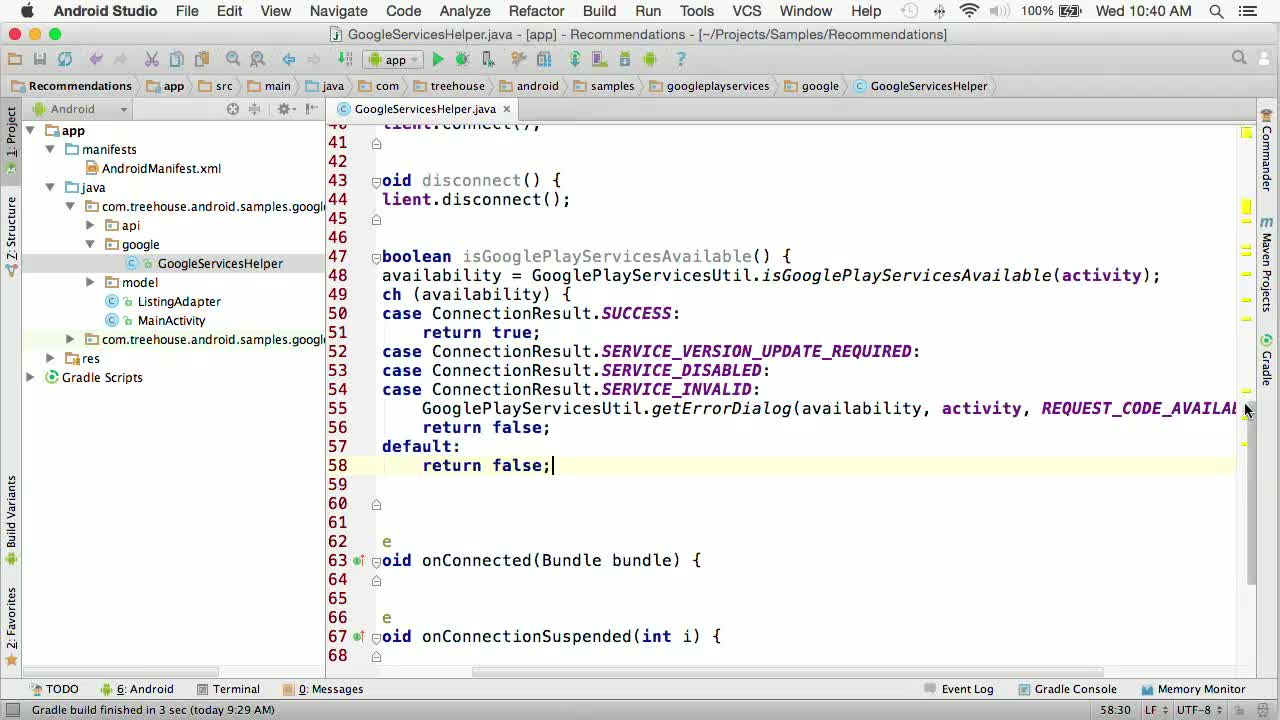Expand Gradle Scripts node

coord(30,377)
